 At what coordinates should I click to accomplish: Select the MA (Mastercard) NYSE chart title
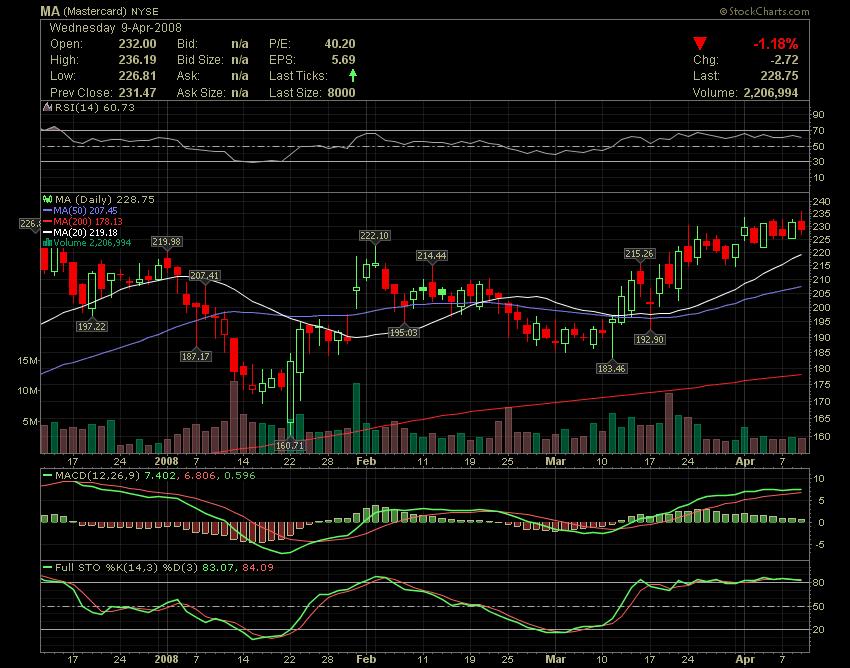click(x=99, y=11)
